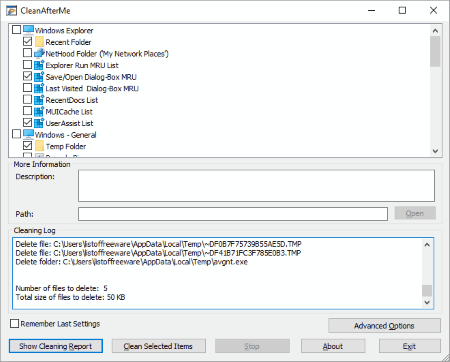Select the UserAssist List label
Image resolution: width=450 pixels, height=362 pixels.
[x=69, y=123]
